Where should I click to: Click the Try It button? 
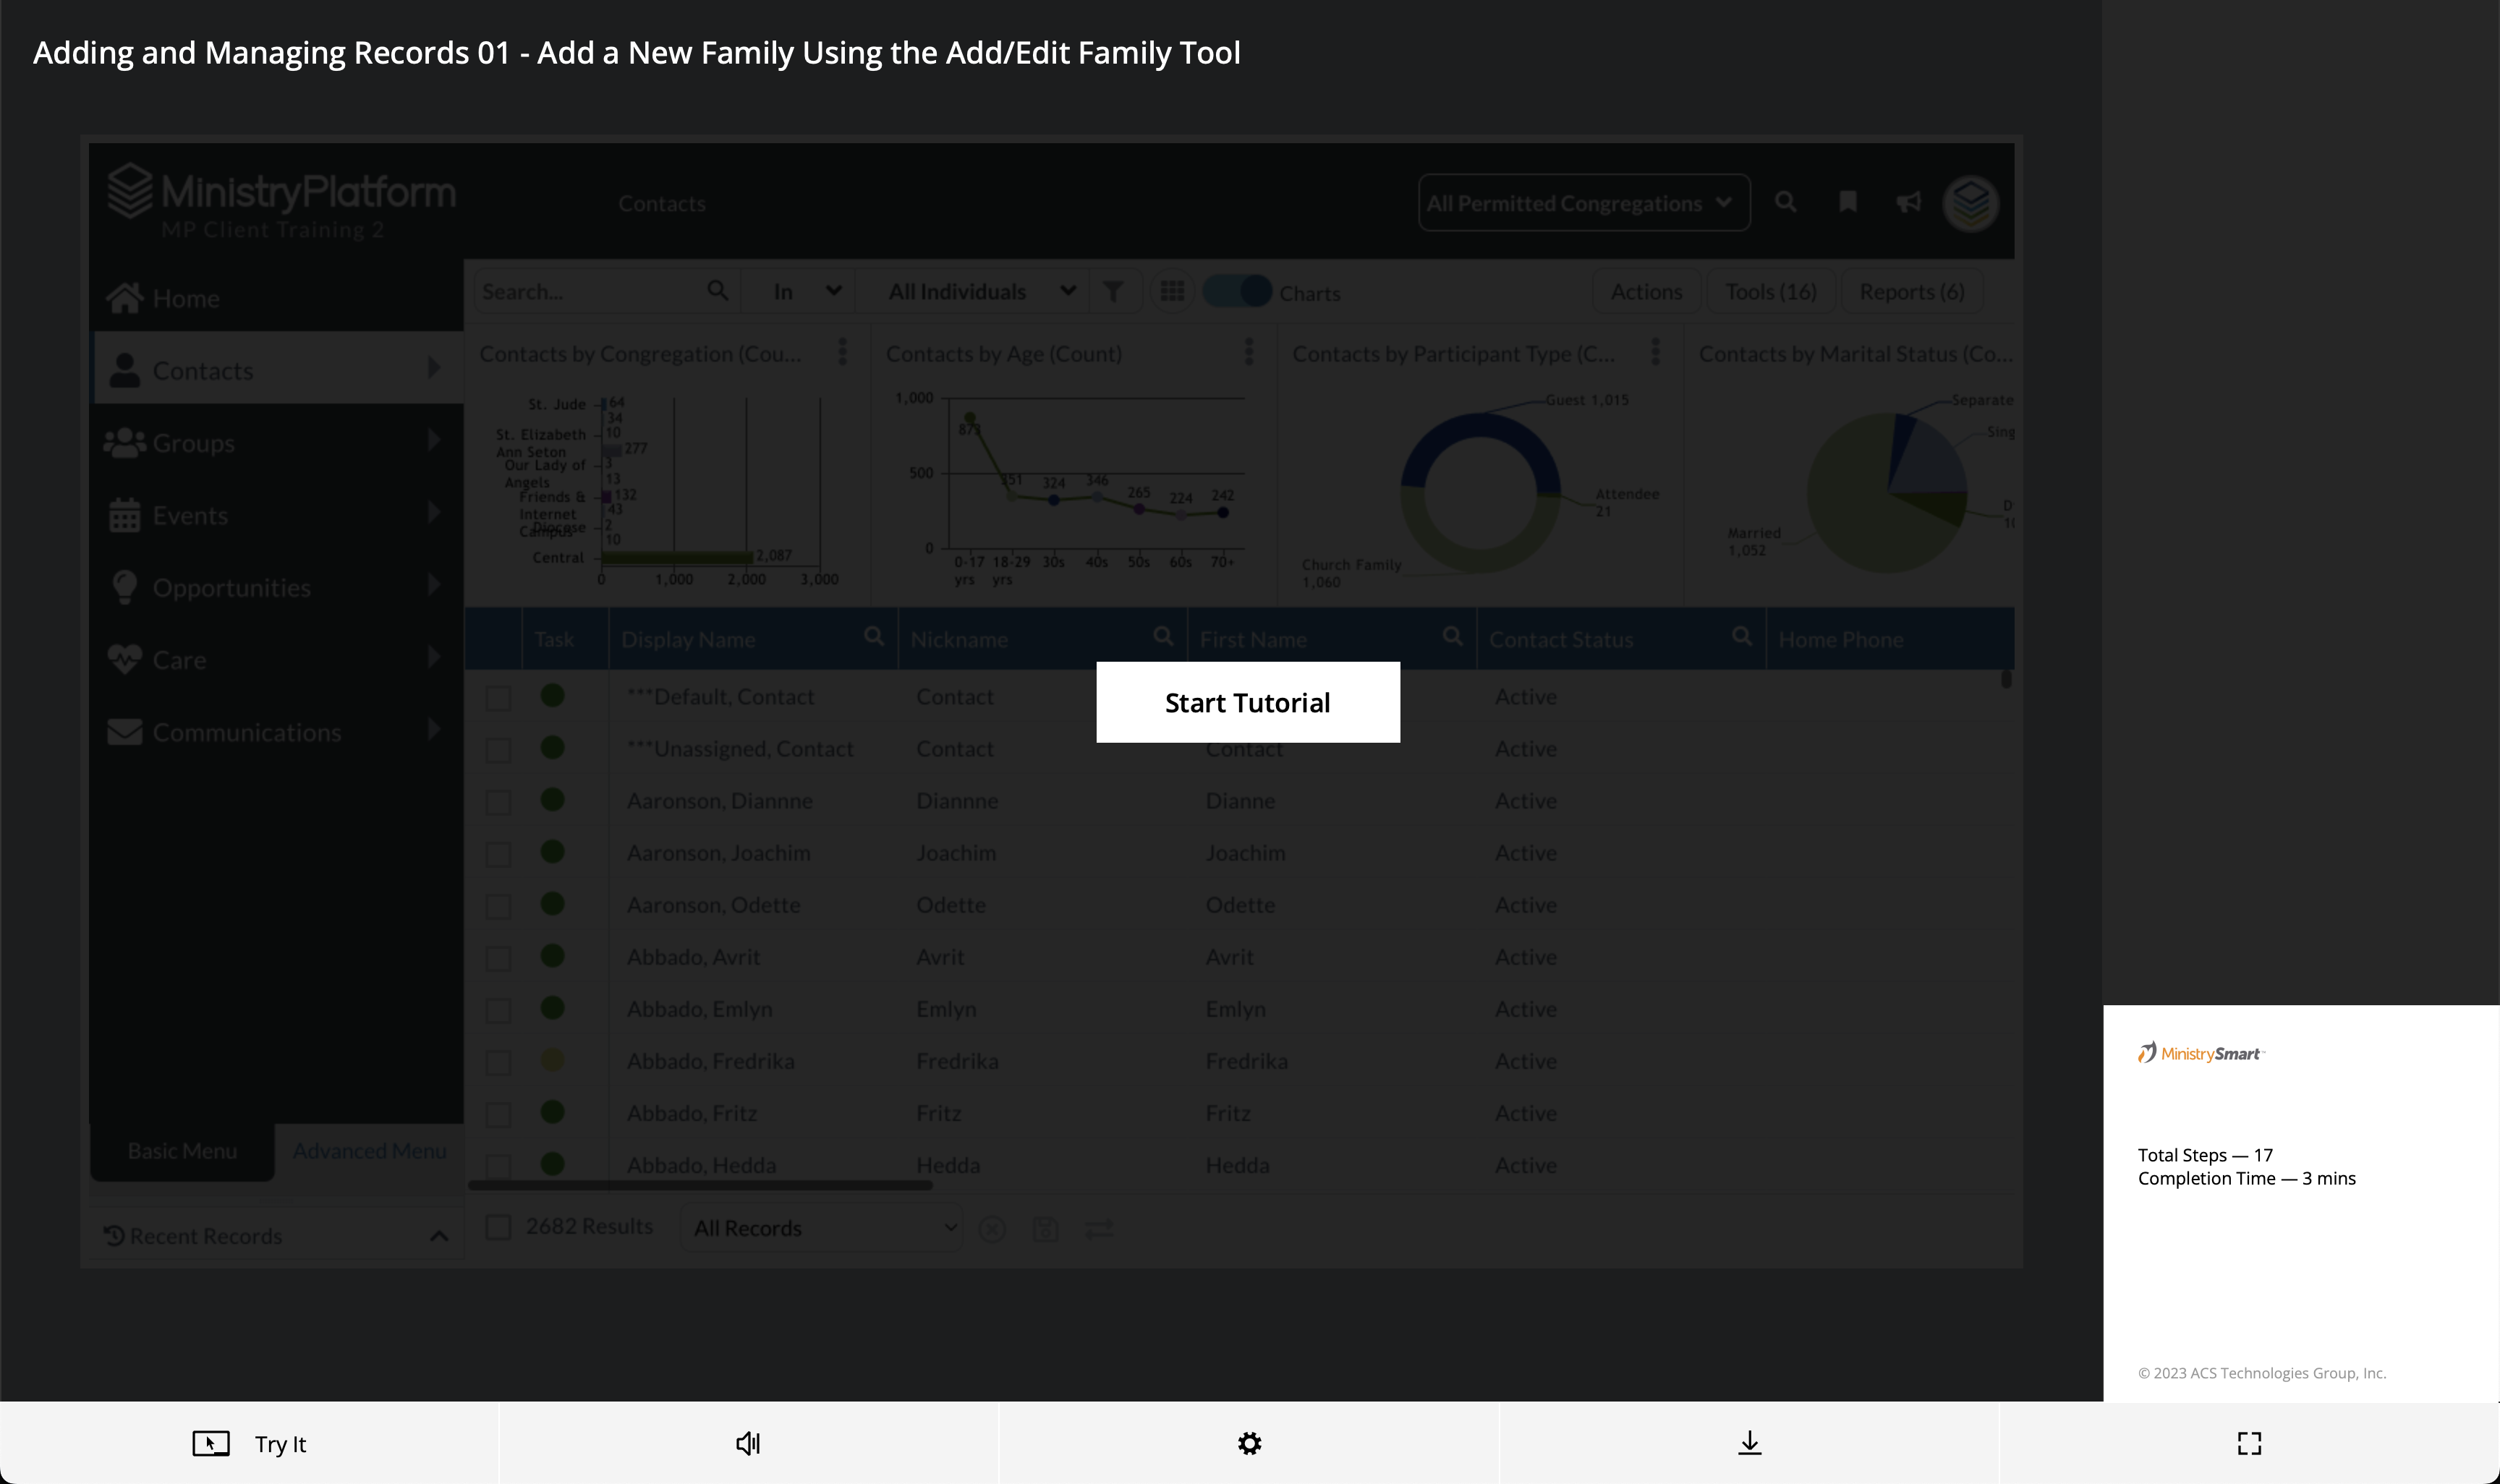(x=250, y=1443)
